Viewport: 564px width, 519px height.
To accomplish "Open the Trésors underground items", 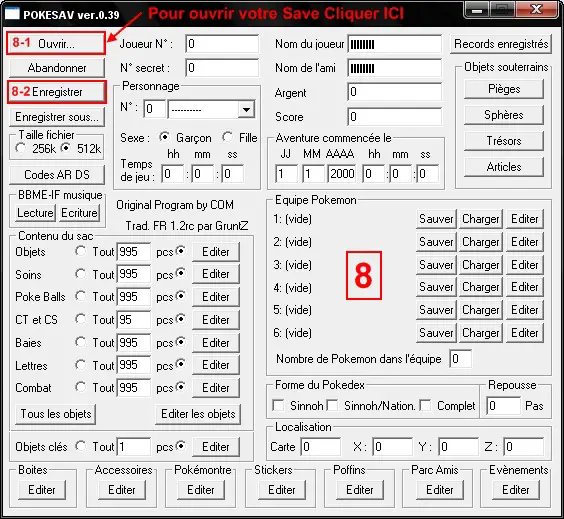I will [x=504, y=141].
